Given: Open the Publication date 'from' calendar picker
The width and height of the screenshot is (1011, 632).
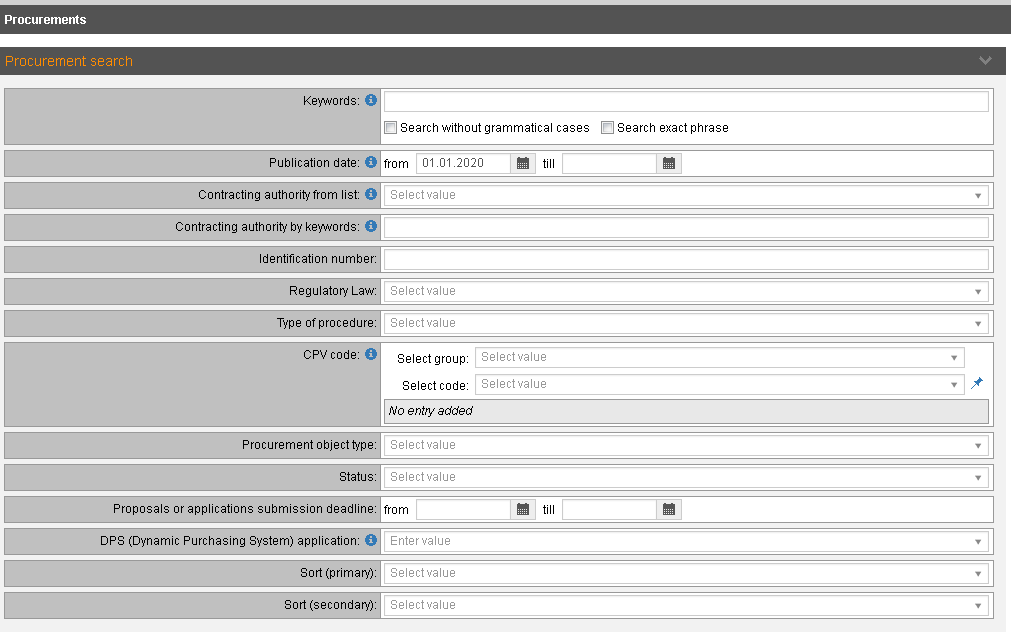Looking at the screenshot, I should point(523,163).
